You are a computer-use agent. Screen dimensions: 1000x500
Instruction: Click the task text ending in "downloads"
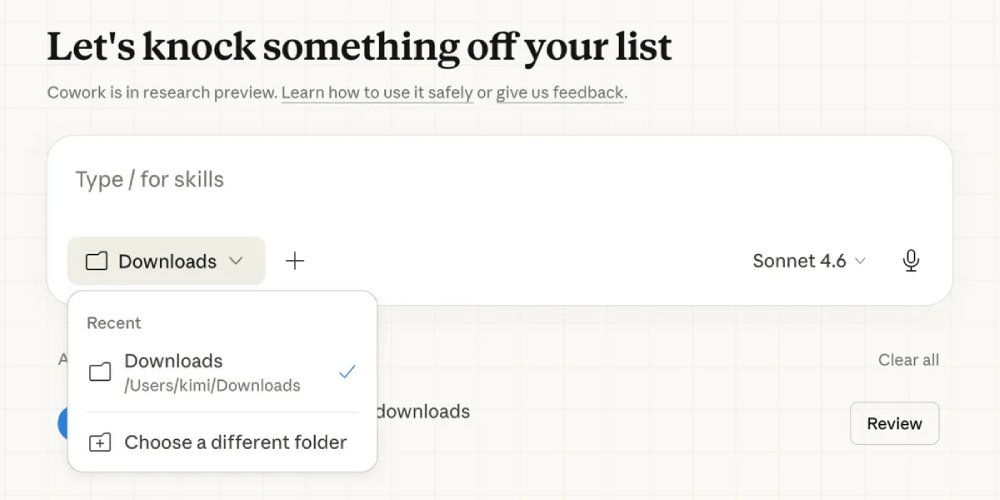[x=424, y=411]
